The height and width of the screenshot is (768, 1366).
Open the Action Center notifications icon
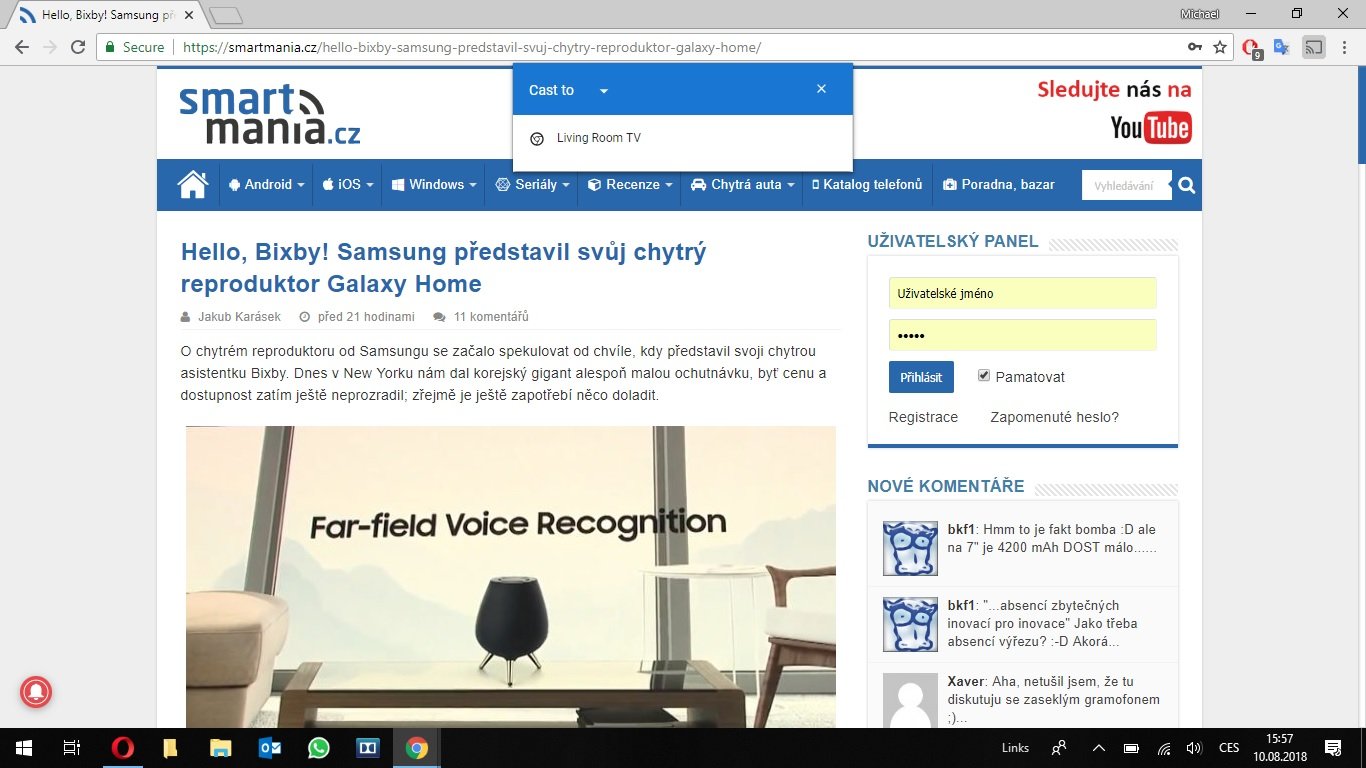coord(1332,748)
